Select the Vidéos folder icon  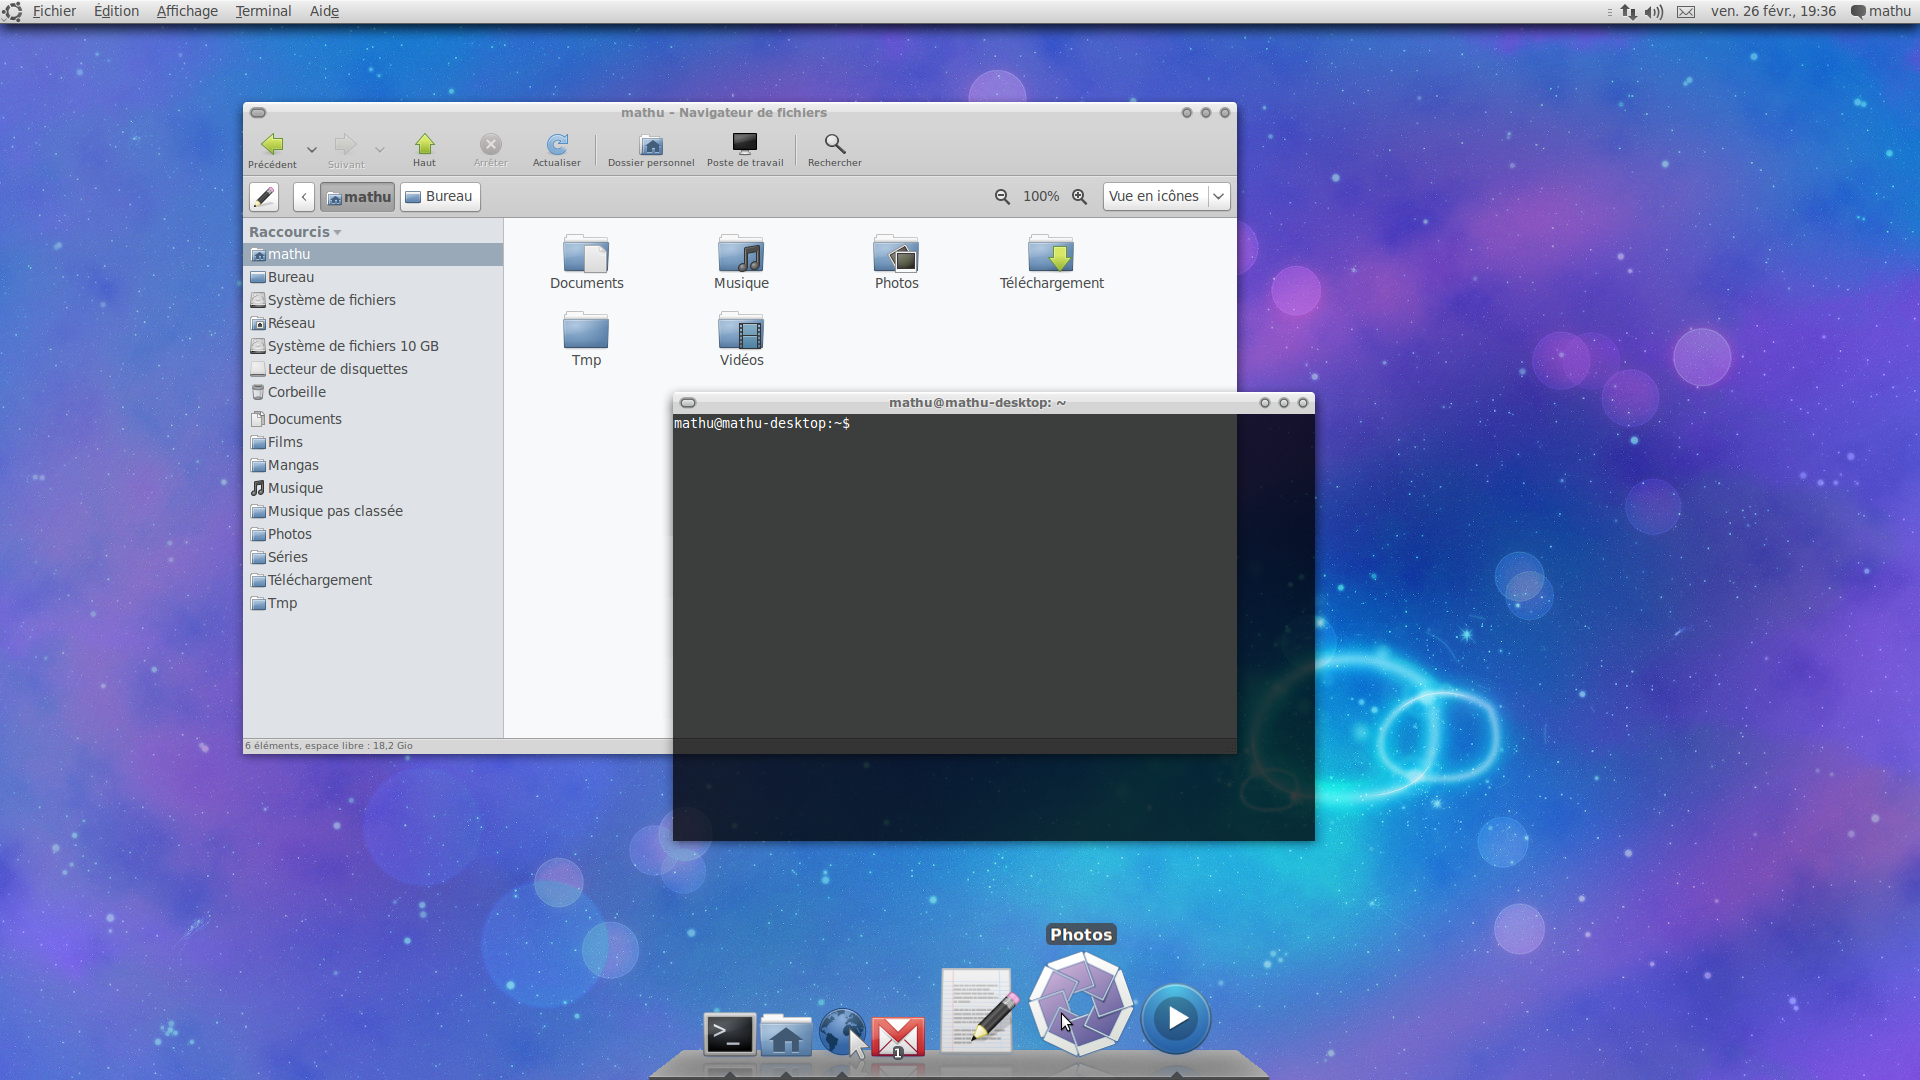(741, 331)
